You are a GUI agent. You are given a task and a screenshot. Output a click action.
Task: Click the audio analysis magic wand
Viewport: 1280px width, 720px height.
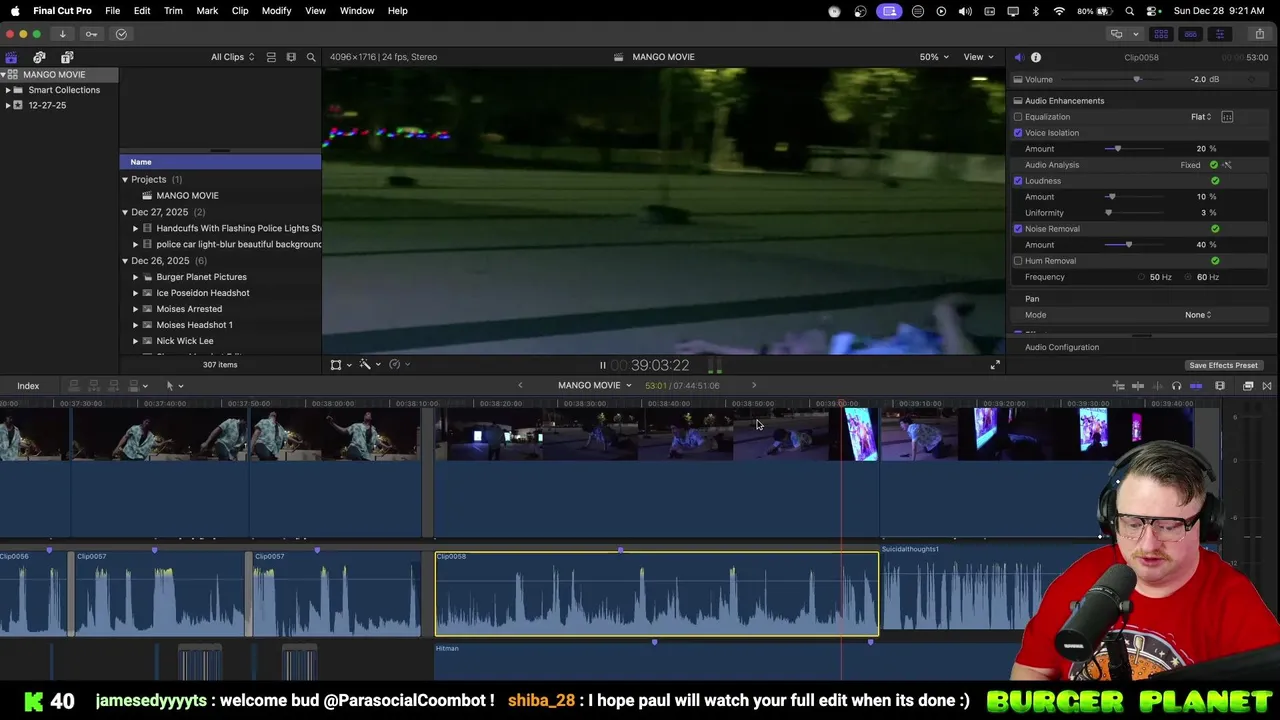tap(1227, 165)
